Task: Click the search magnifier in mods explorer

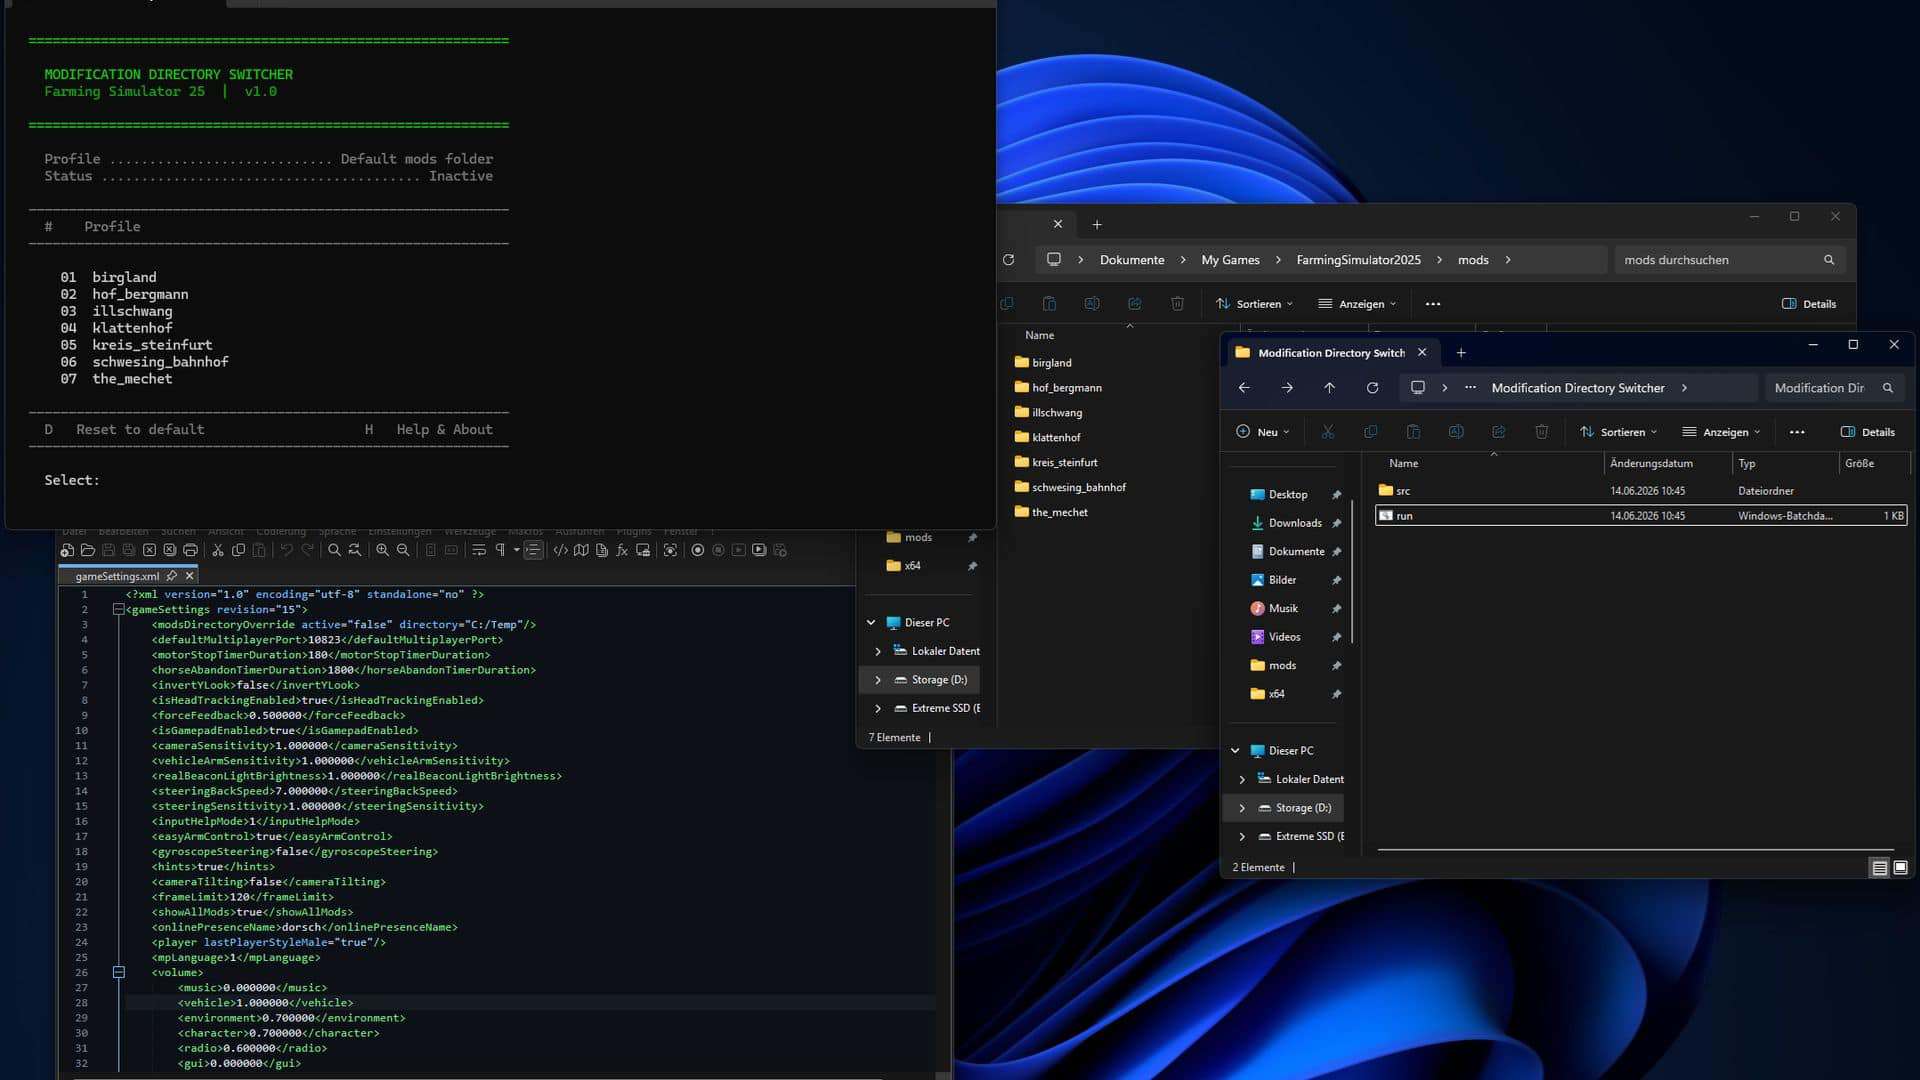Action: pos(1829,260)
